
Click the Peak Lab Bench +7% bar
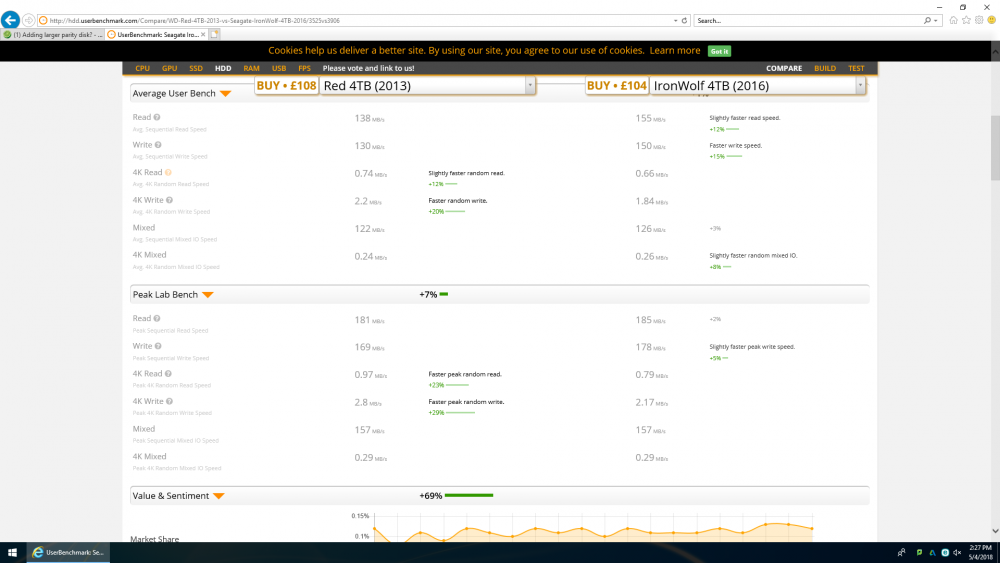[x=444, y=294]
